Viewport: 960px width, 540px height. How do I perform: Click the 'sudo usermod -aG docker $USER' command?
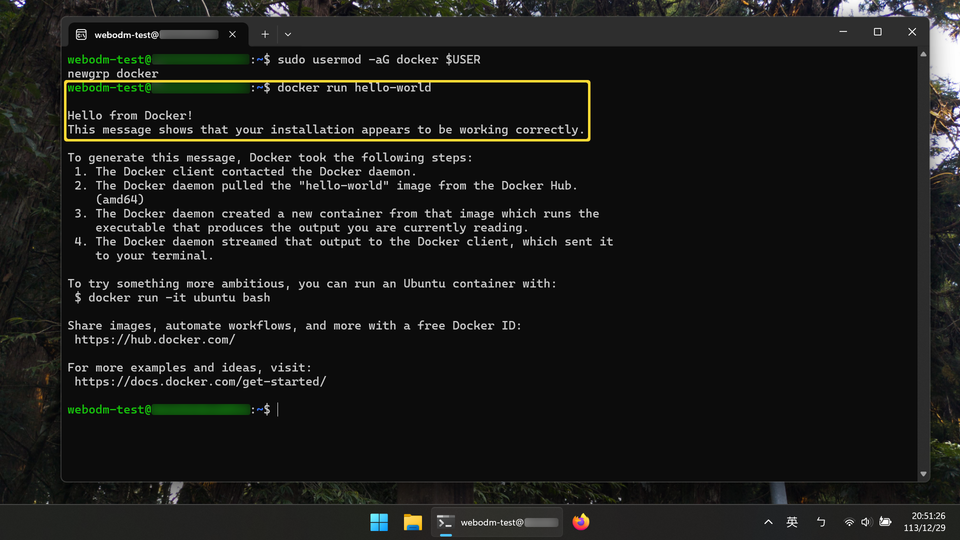coord(379,59)
